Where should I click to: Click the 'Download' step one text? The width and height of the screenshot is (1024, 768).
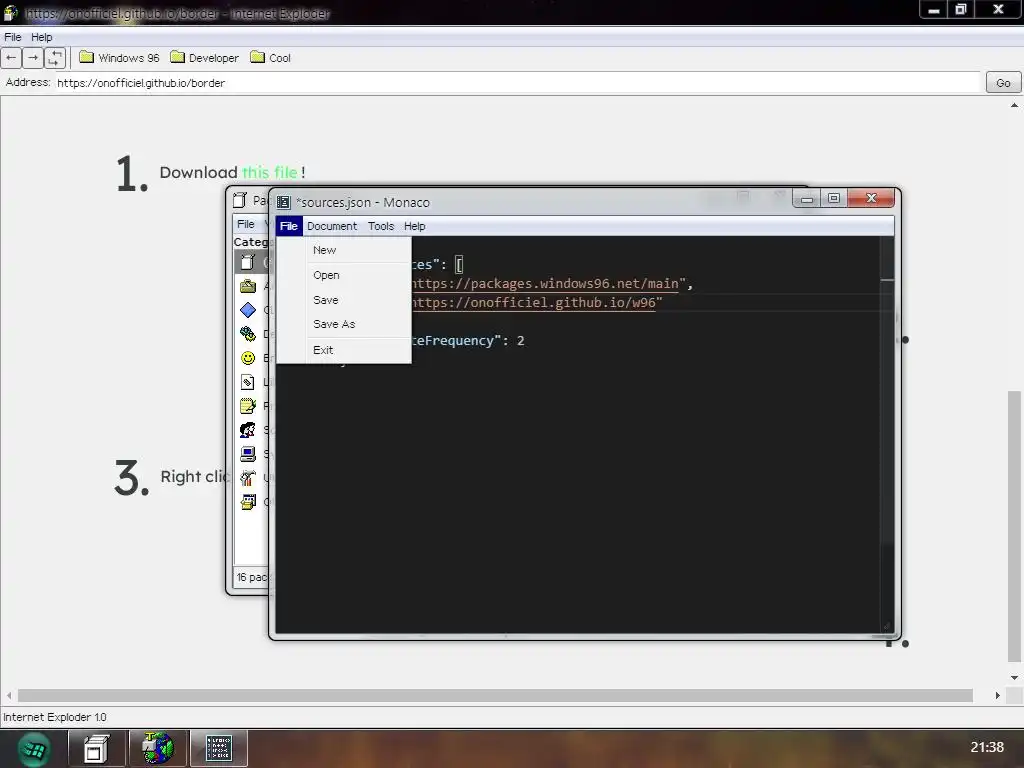(198, 172)
